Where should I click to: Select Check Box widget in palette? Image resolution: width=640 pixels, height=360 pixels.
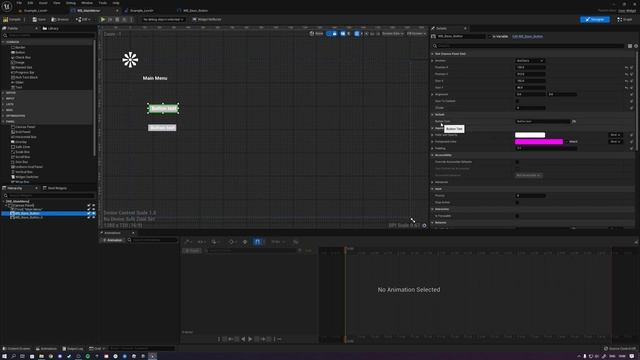pos(22,58)
